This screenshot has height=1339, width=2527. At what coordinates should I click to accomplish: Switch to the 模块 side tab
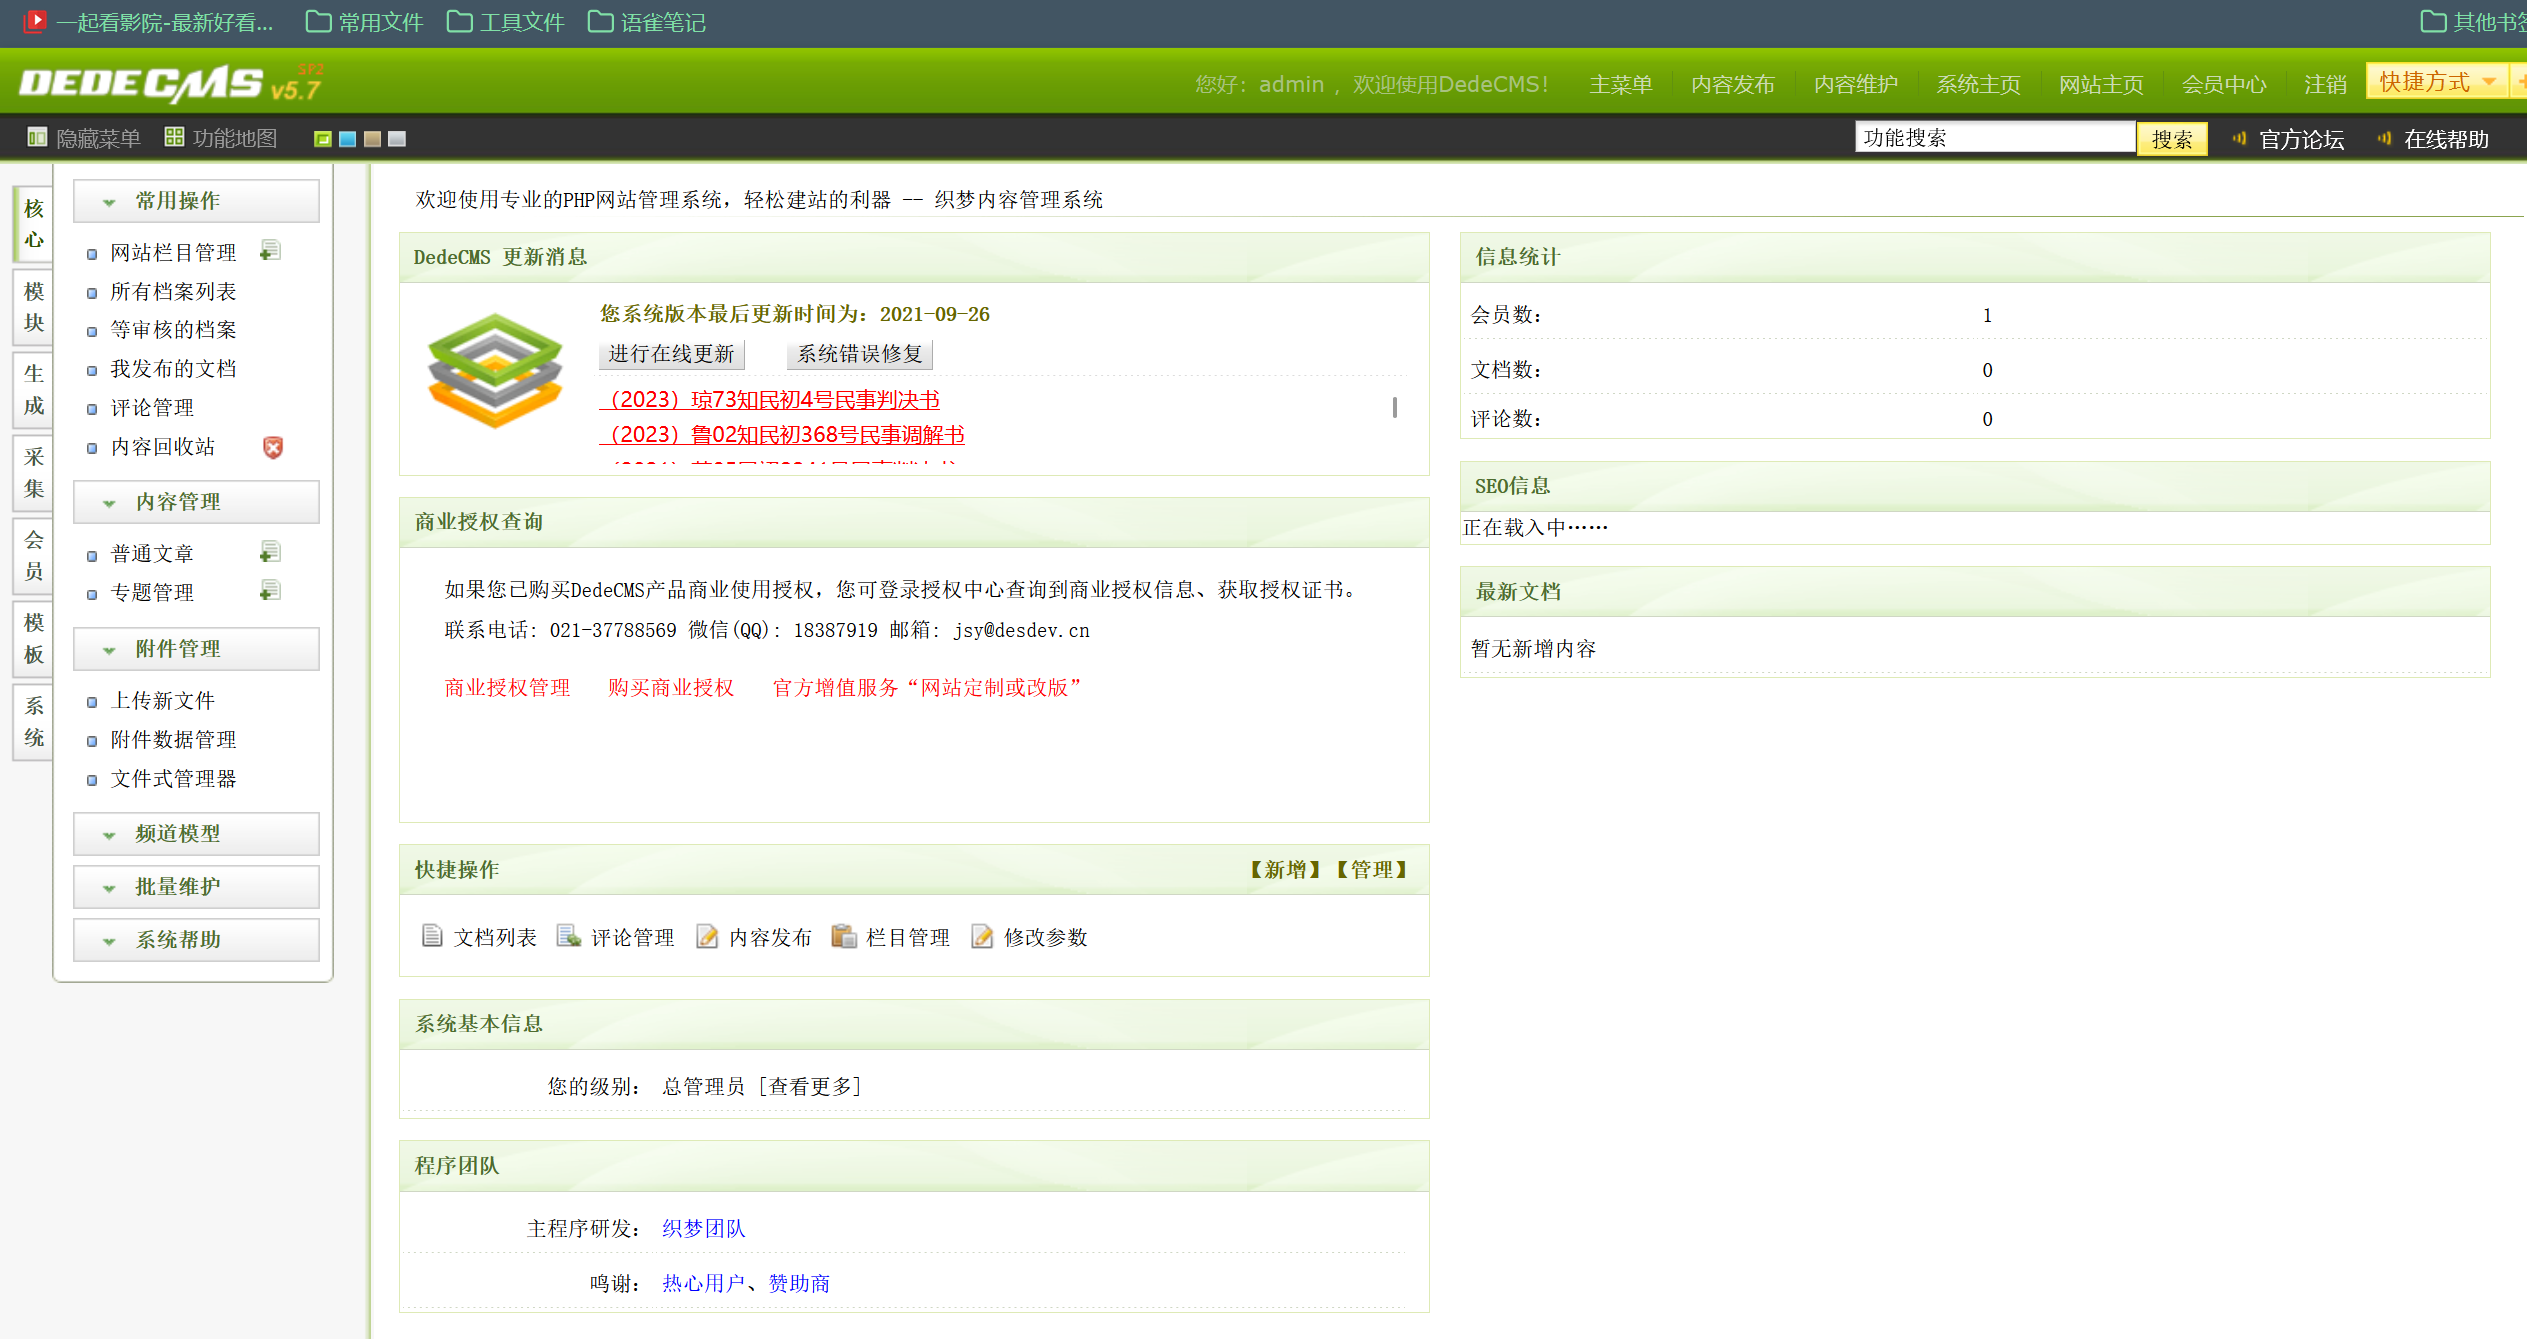coord(33,307)
